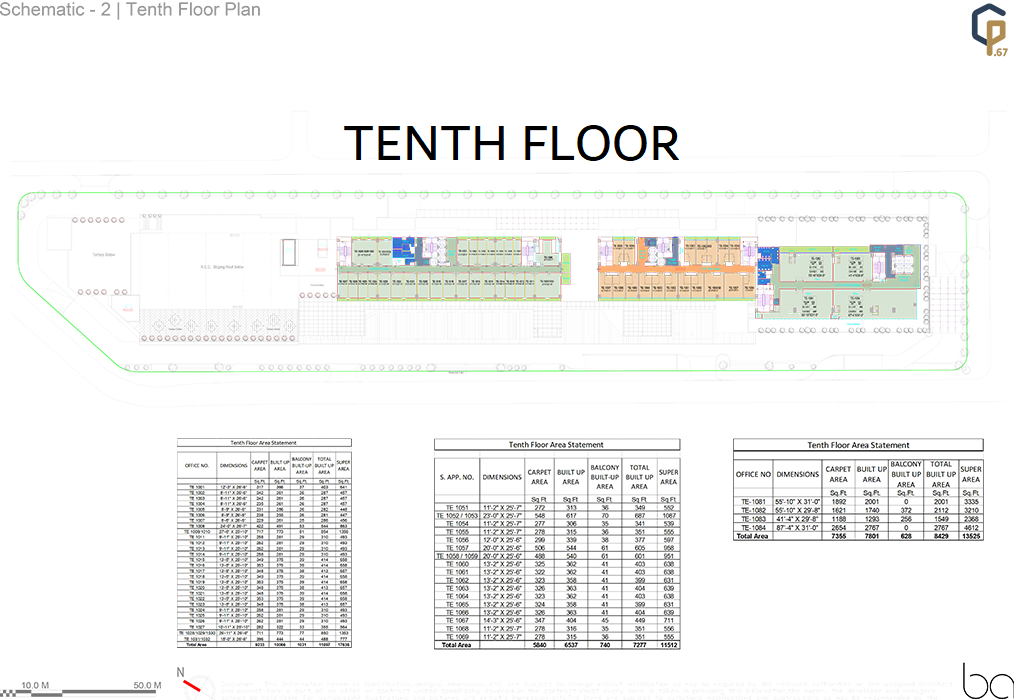The height and width of the screenshot is (700, 1014).
Task: Click the large 'TENTH FLOOR' title
Action: [511, 142]
